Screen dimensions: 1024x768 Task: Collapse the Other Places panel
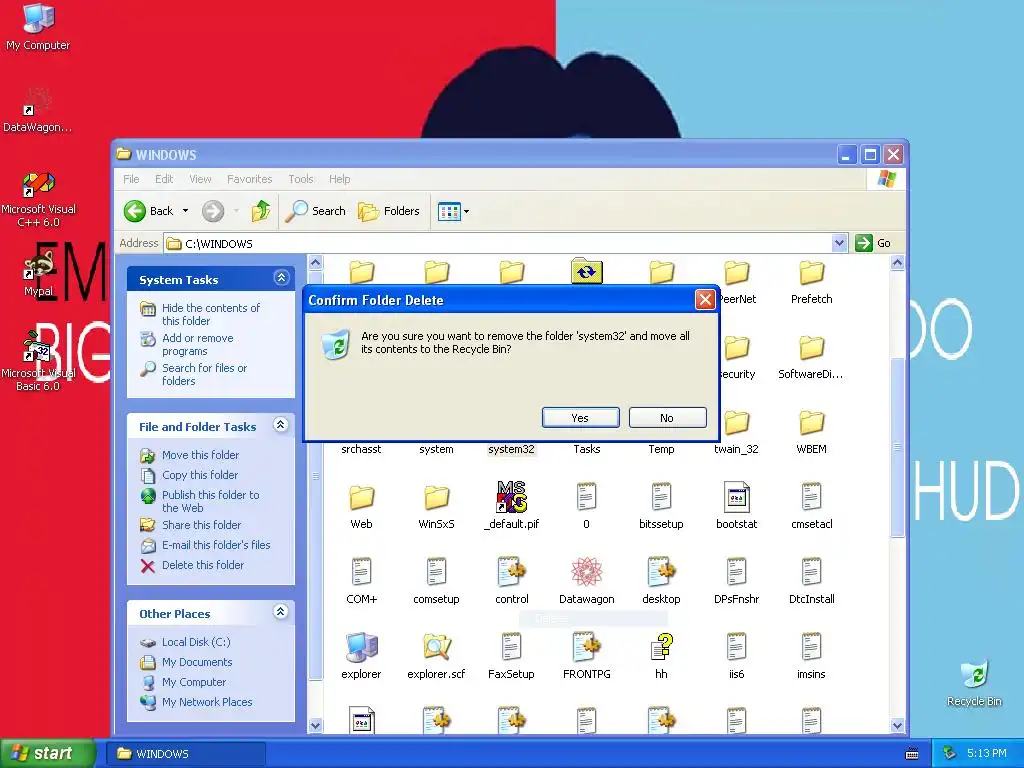[281, 612]
